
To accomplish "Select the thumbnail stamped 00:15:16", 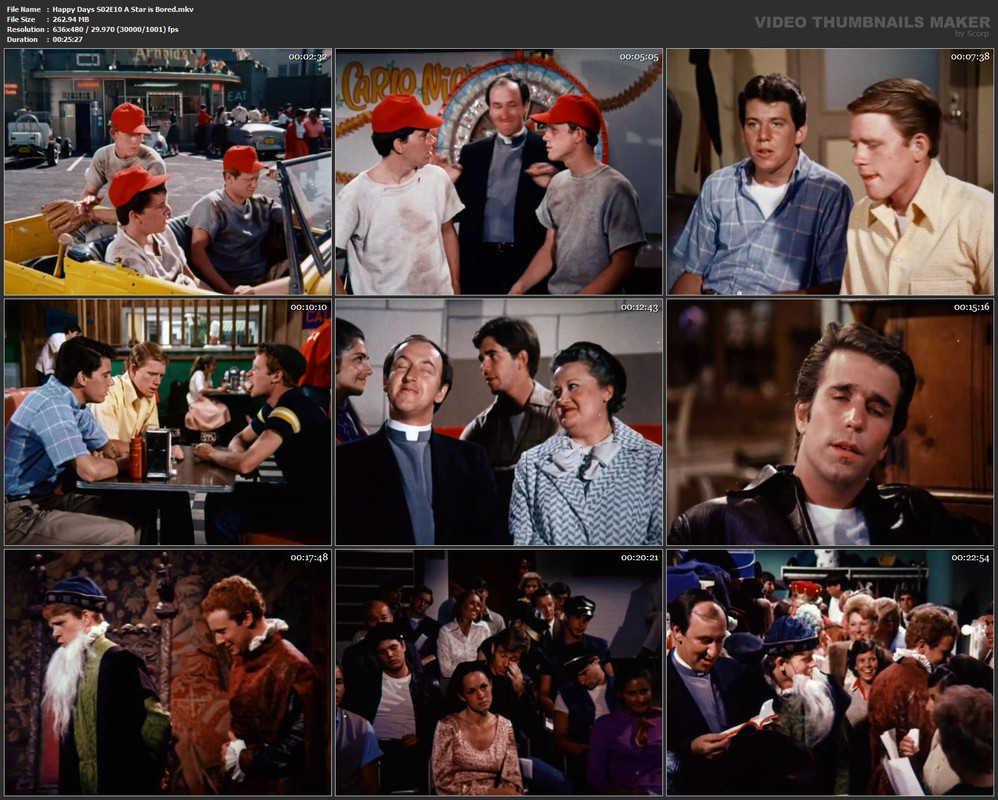I will (830, 422).
